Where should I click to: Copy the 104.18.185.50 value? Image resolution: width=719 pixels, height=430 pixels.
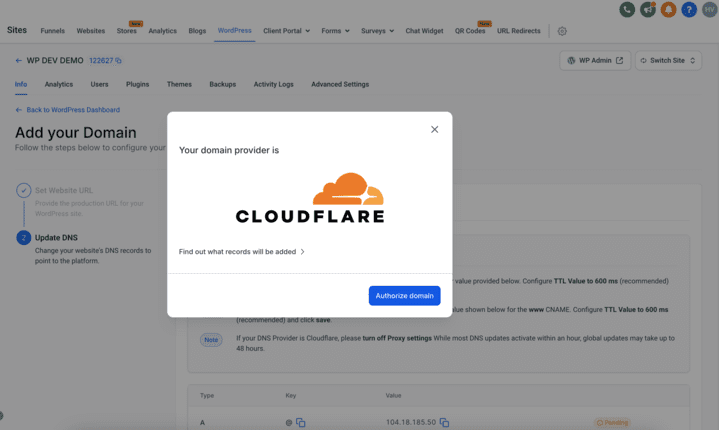444,422
